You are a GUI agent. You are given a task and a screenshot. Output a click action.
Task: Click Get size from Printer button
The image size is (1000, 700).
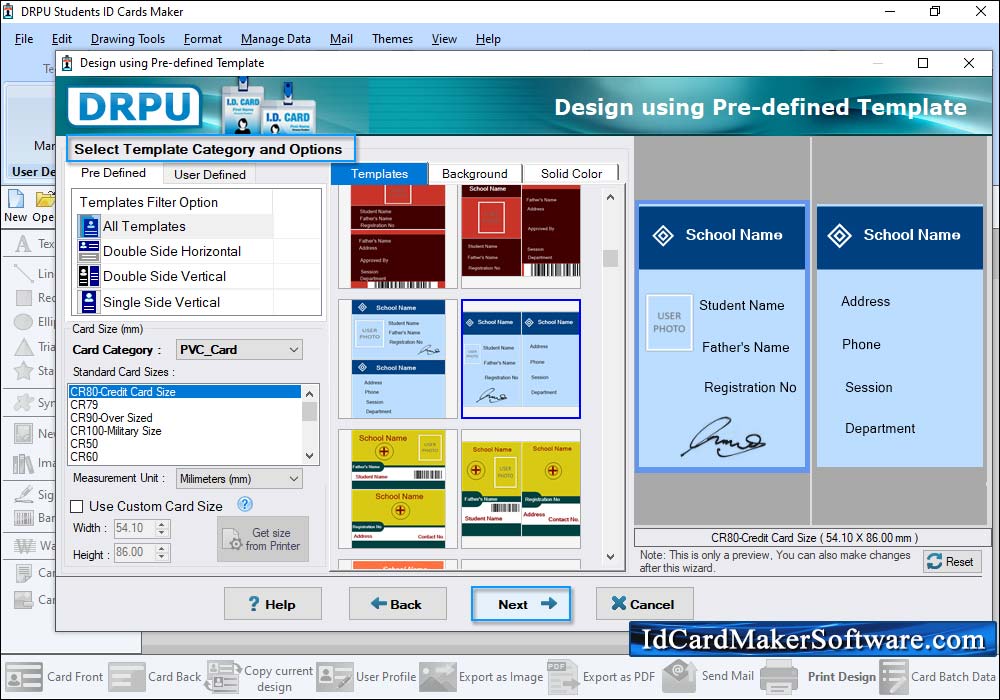click(263, 539)
